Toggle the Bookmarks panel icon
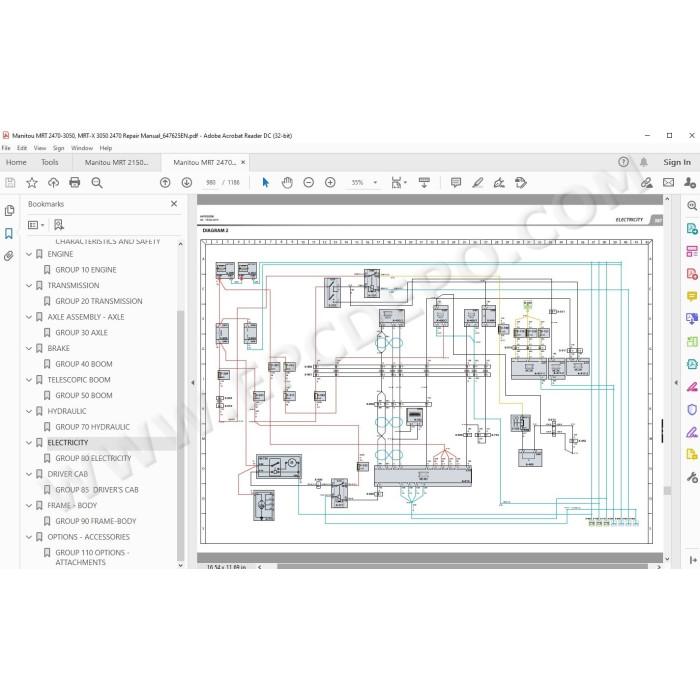Viewport: 700px width, 700px height. 9,233
